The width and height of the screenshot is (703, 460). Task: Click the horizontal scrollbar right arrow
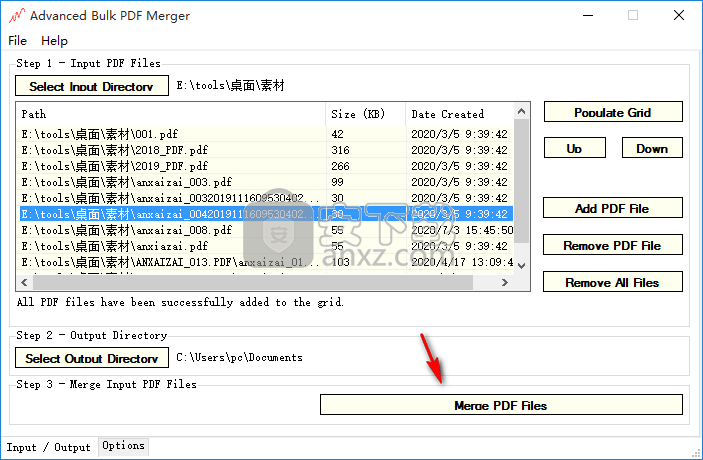tap(505, 282)
